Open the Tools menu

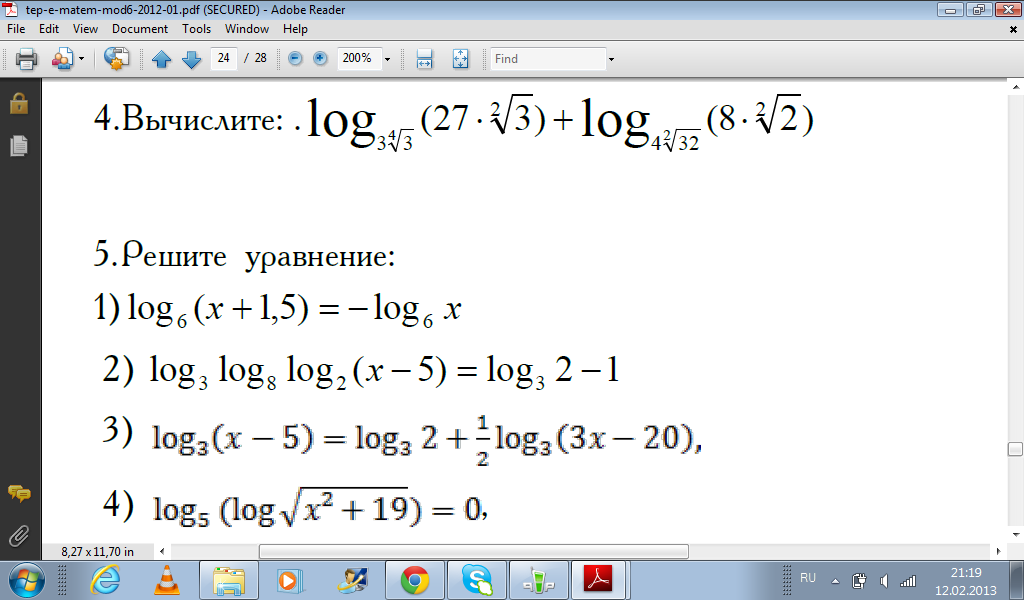click(196, 29)
